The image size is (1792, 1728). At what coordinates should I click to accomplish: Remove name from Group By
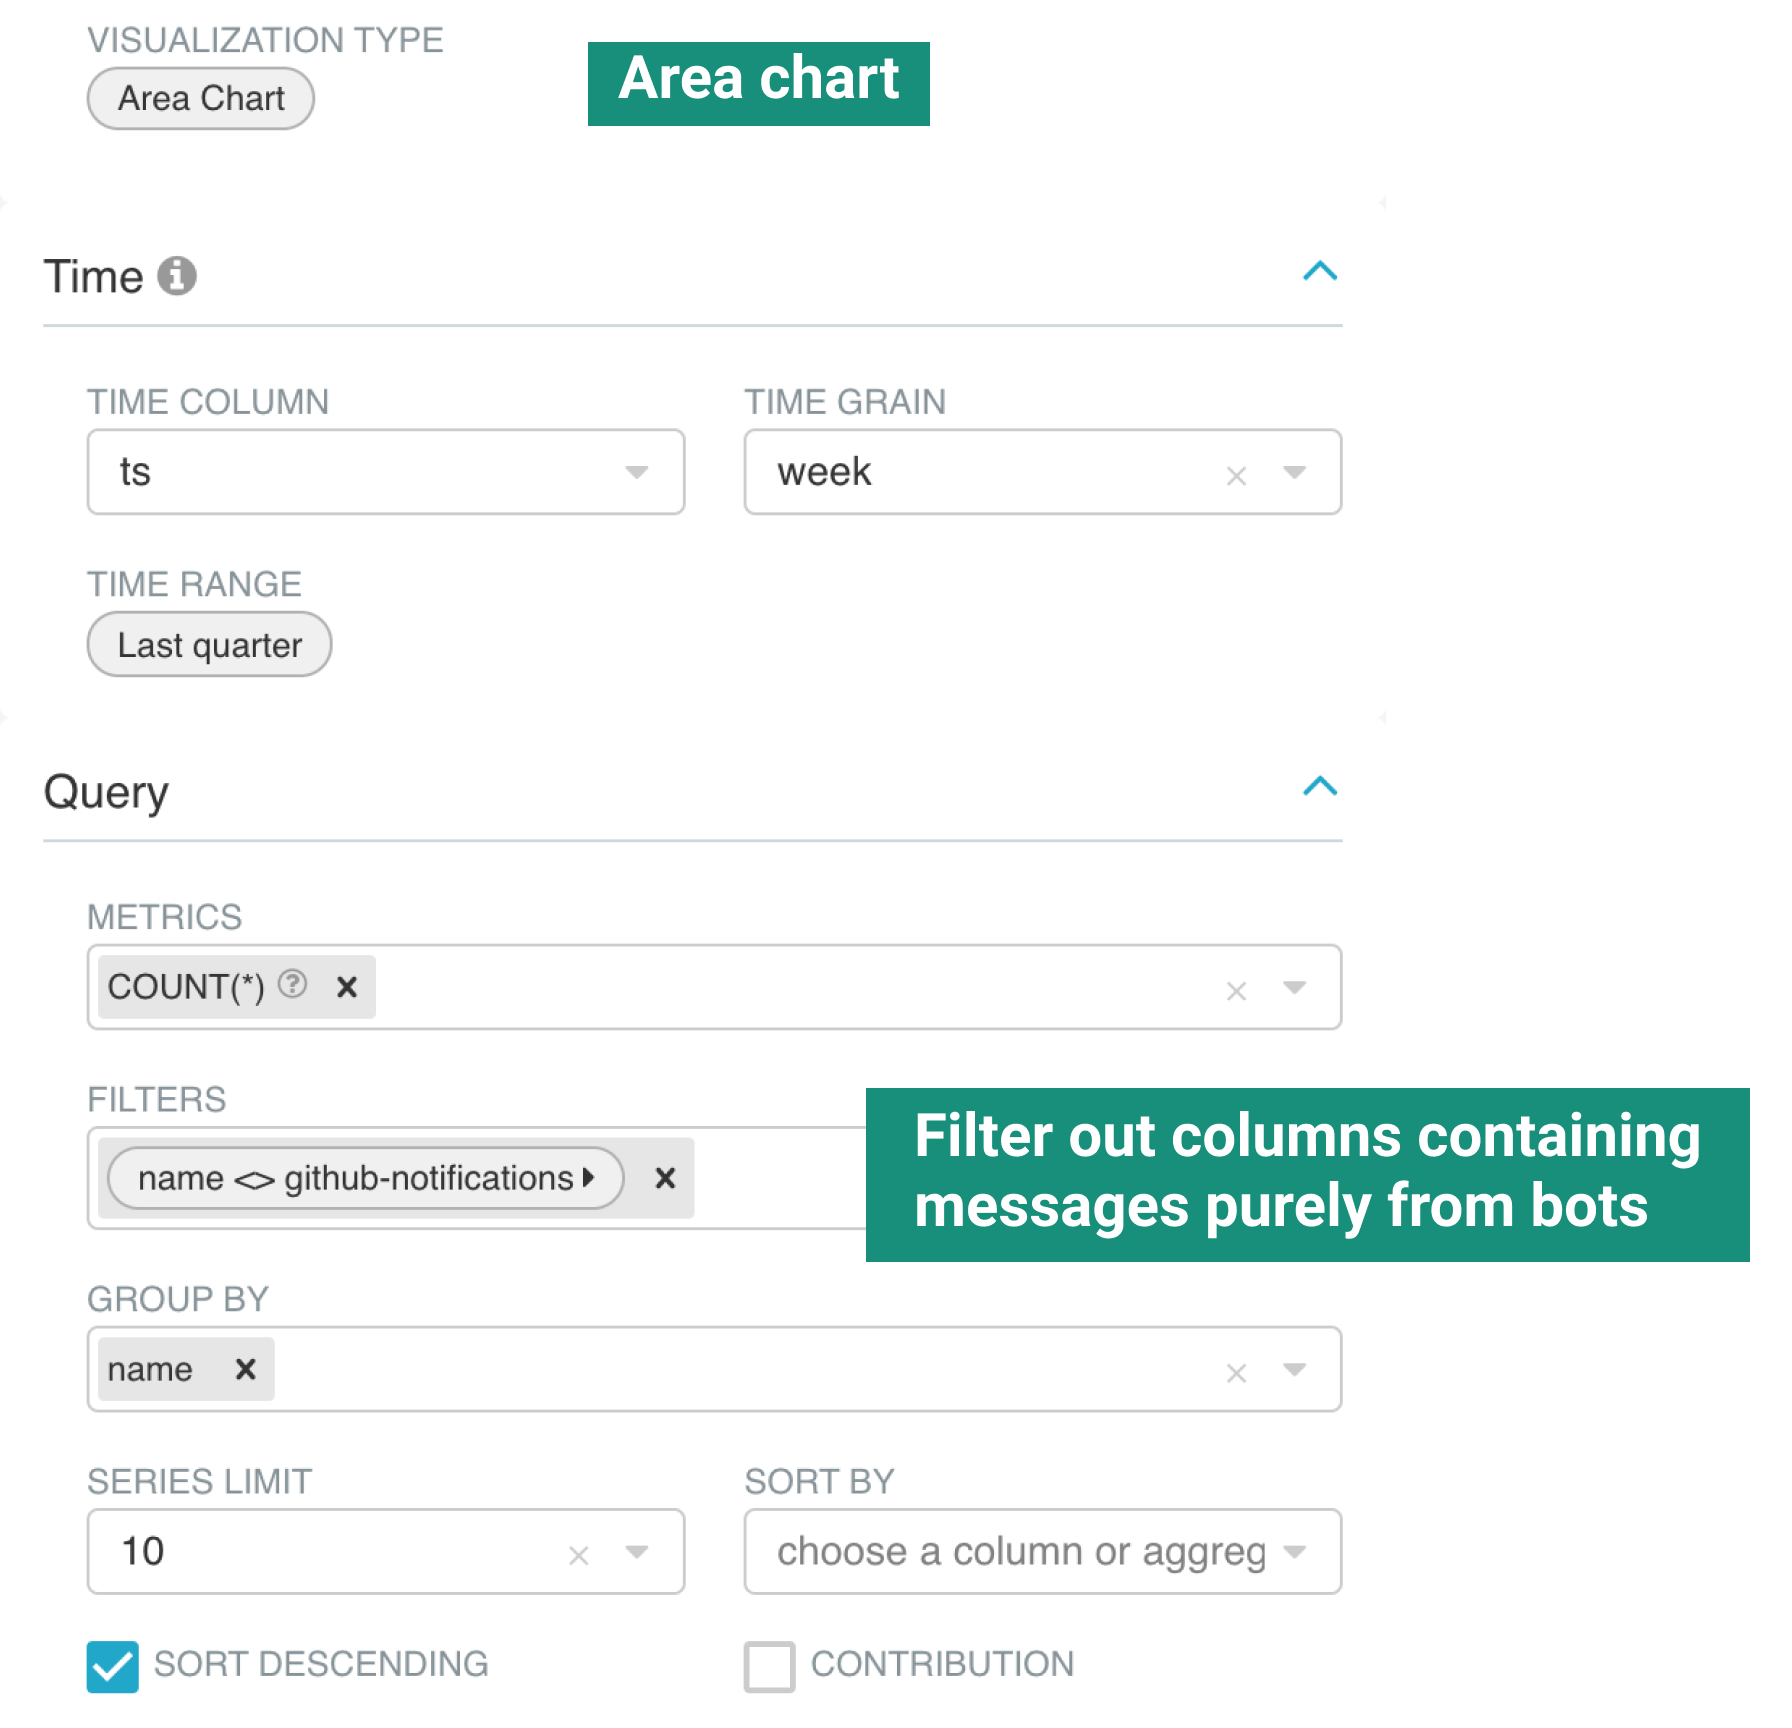click(x=245, y=1369)
